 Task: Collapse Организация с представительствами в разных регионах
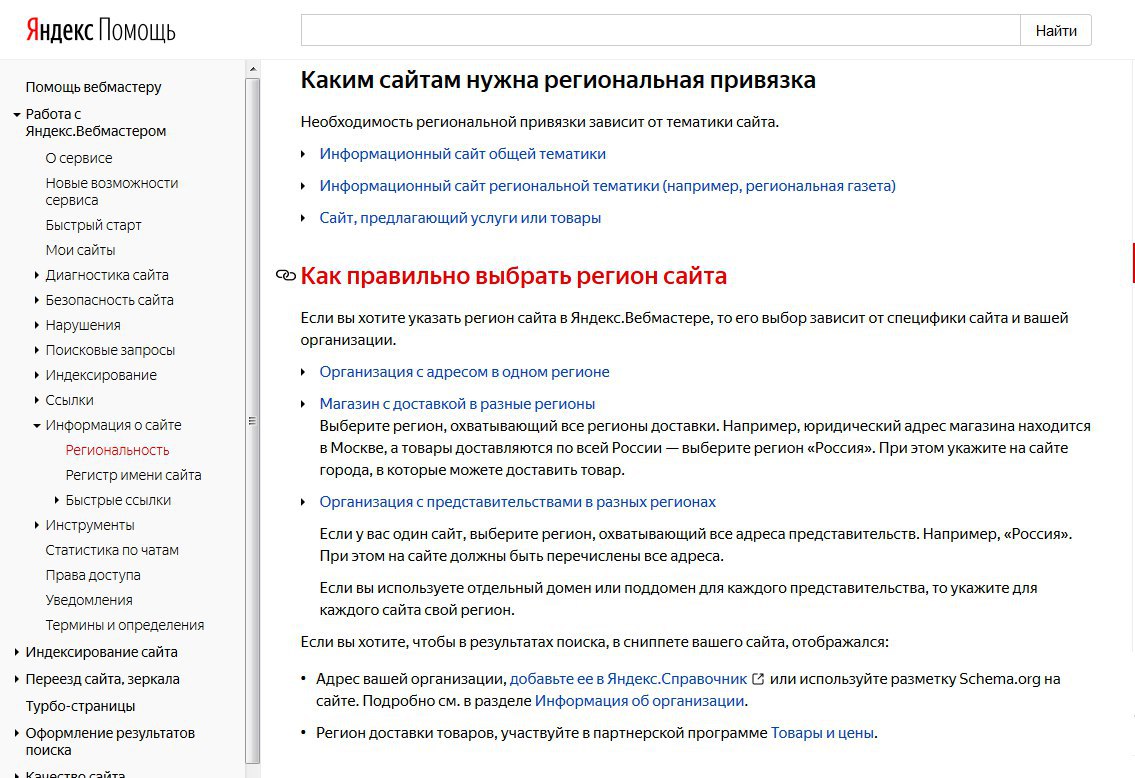tap(518, 502)
